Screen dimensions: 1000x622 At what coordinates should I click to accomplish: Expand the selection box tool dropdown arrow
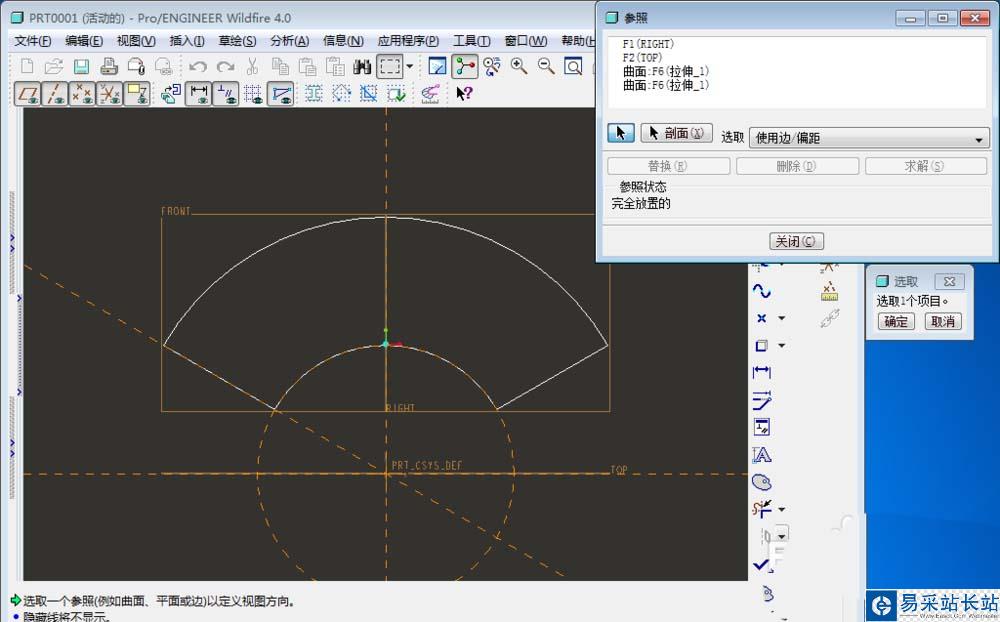[x=409, y=66]
